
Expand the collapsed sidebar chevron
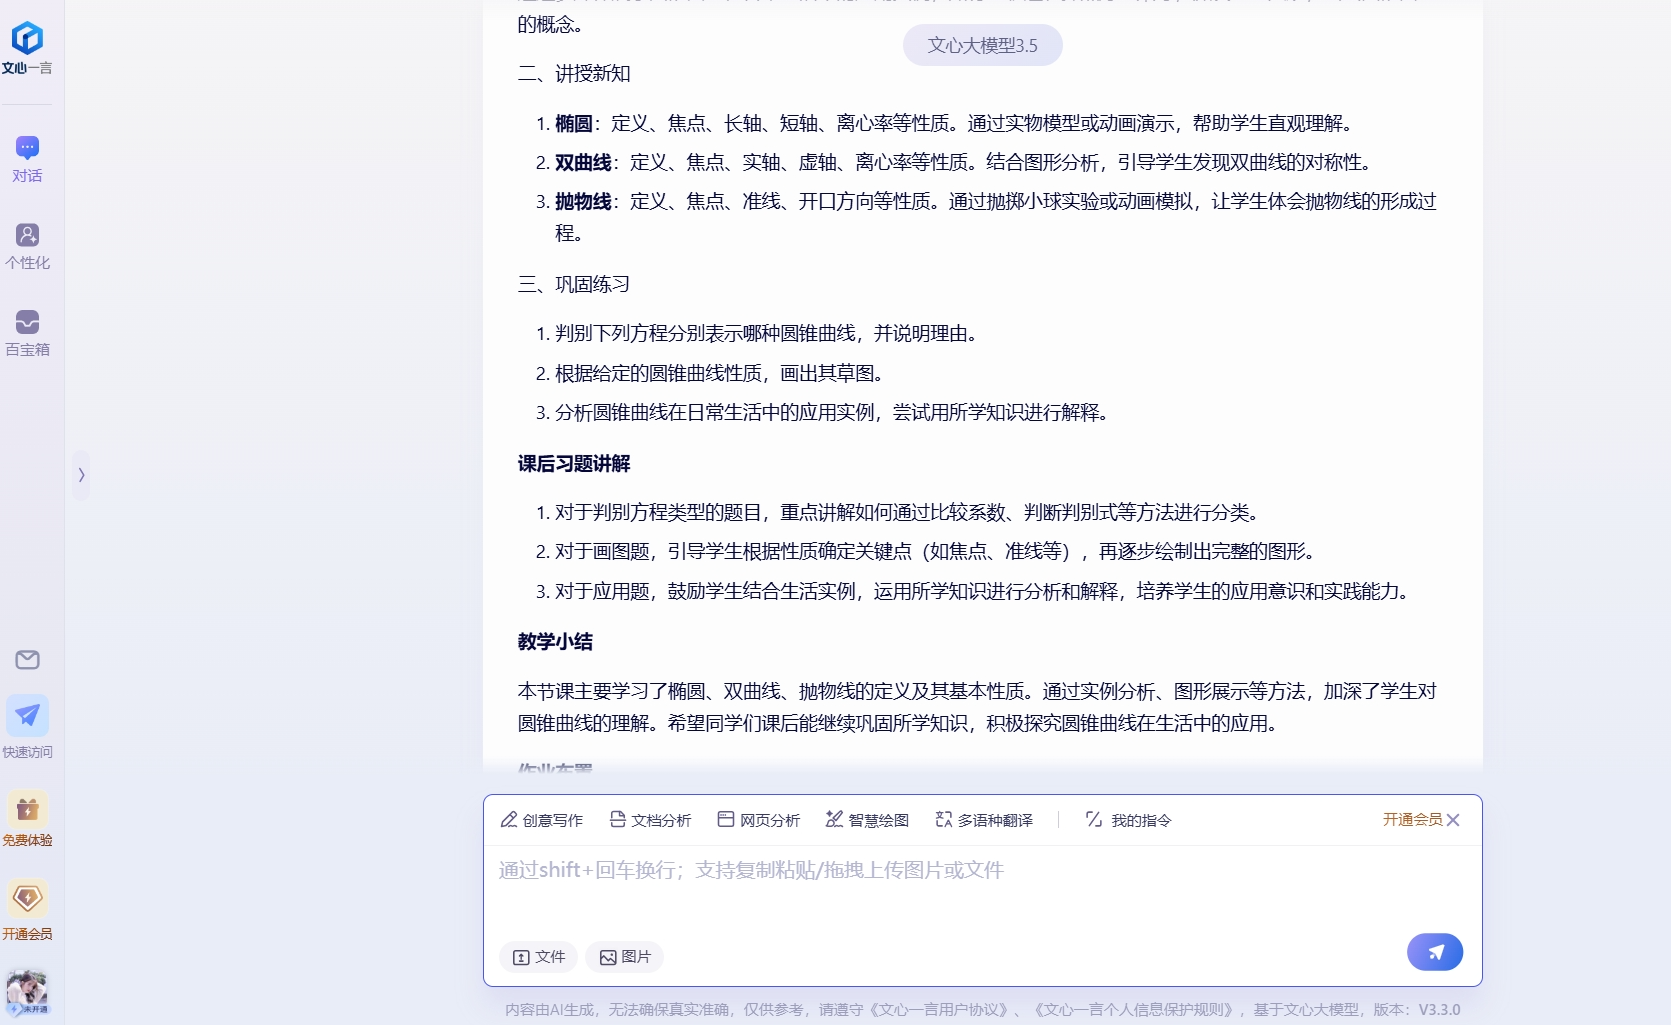81,475
